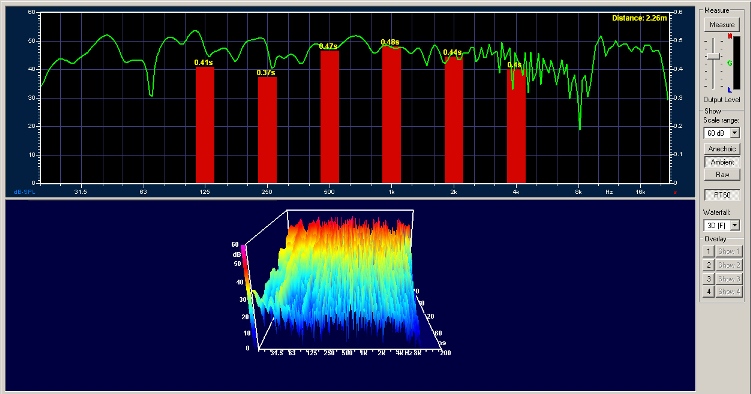Click the 4k RT60 bar labeled 0.4s
Screen dimensions: 751x394
[x=516, y=125]
